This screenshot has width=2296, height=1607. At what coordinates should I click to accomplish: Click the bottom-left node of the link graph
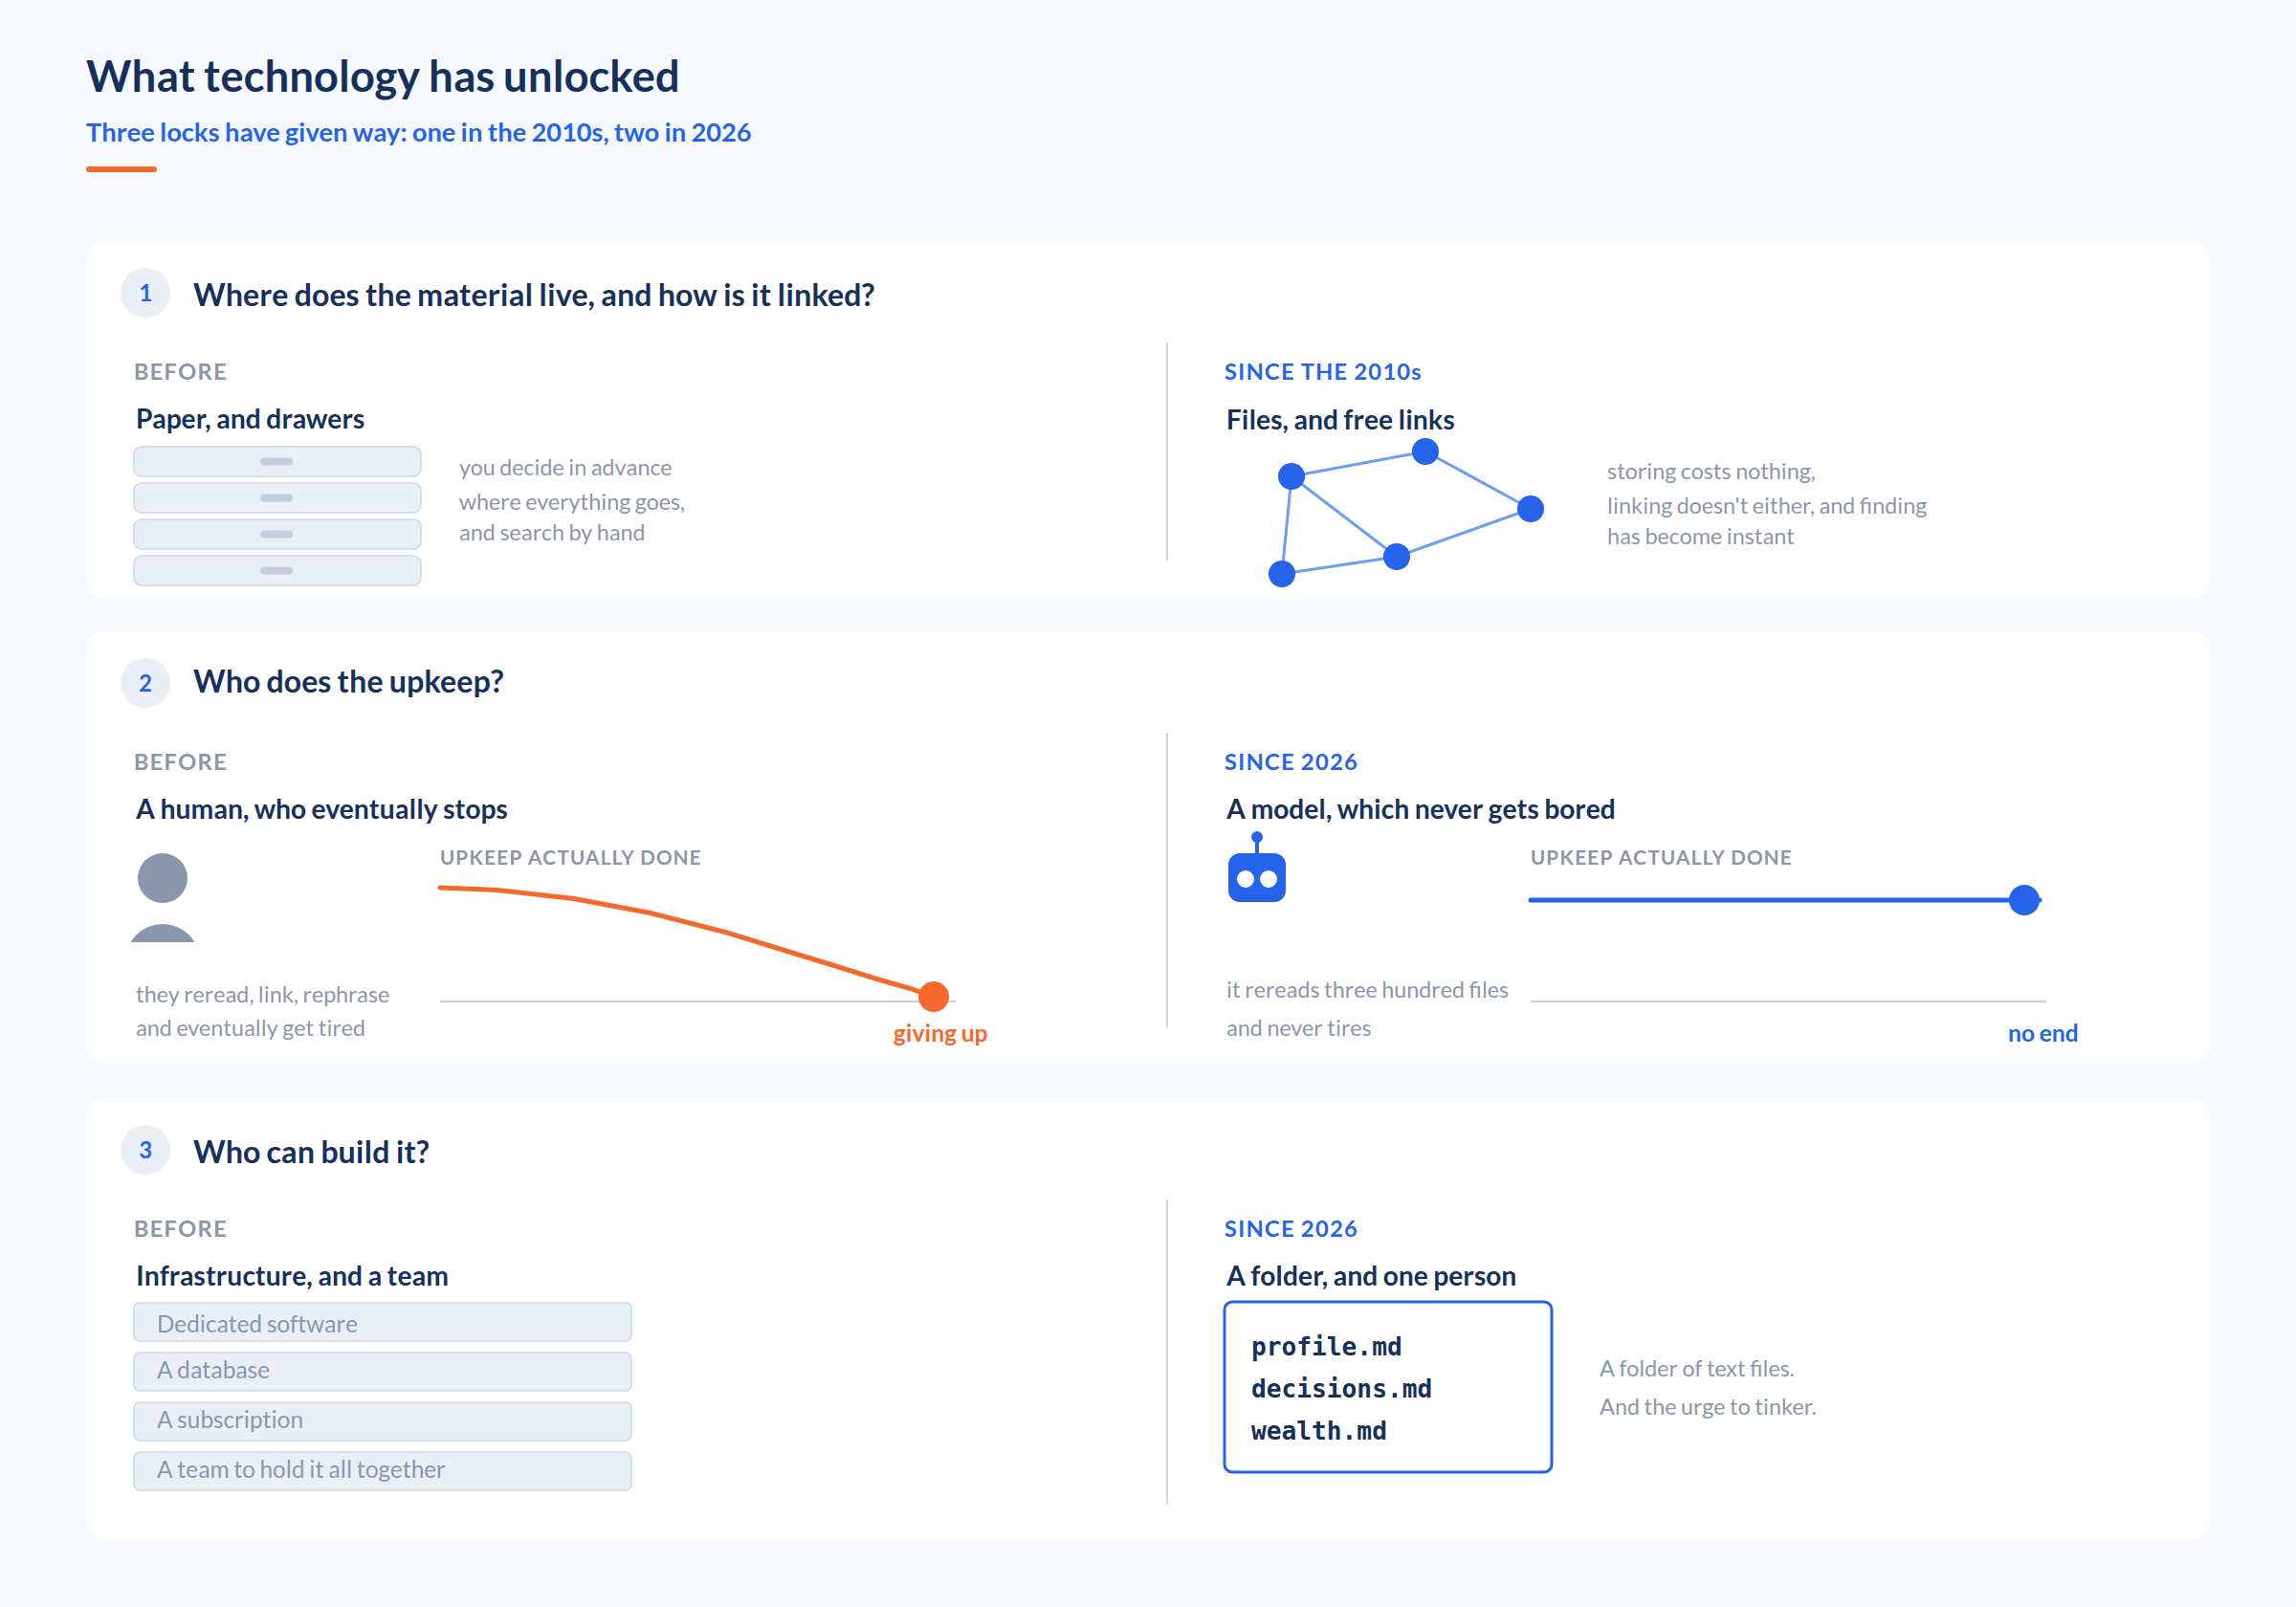1281,573
